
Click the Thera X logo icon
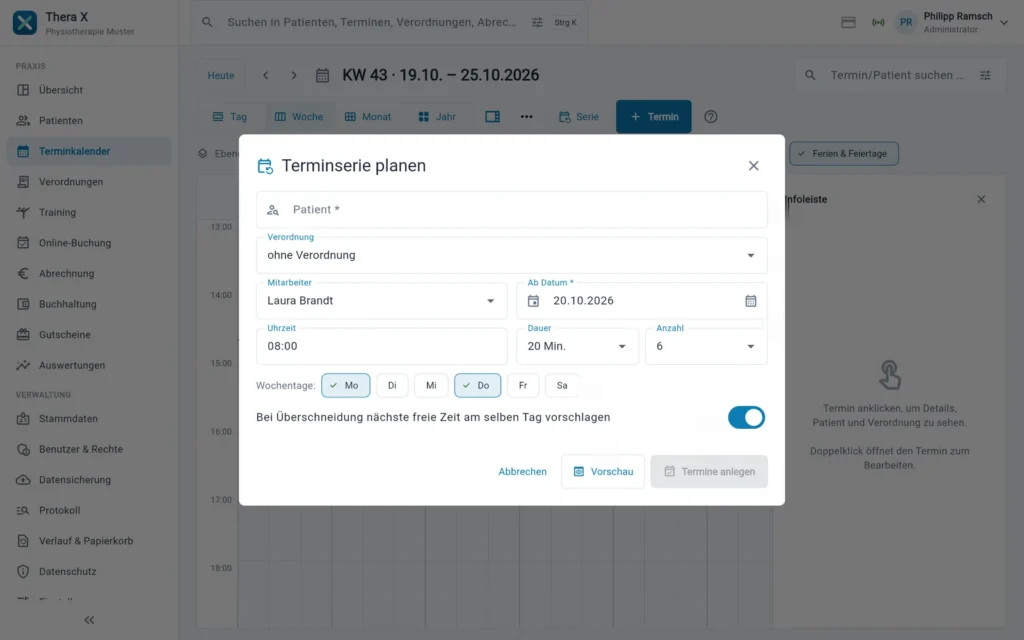[x=25, y=23]
